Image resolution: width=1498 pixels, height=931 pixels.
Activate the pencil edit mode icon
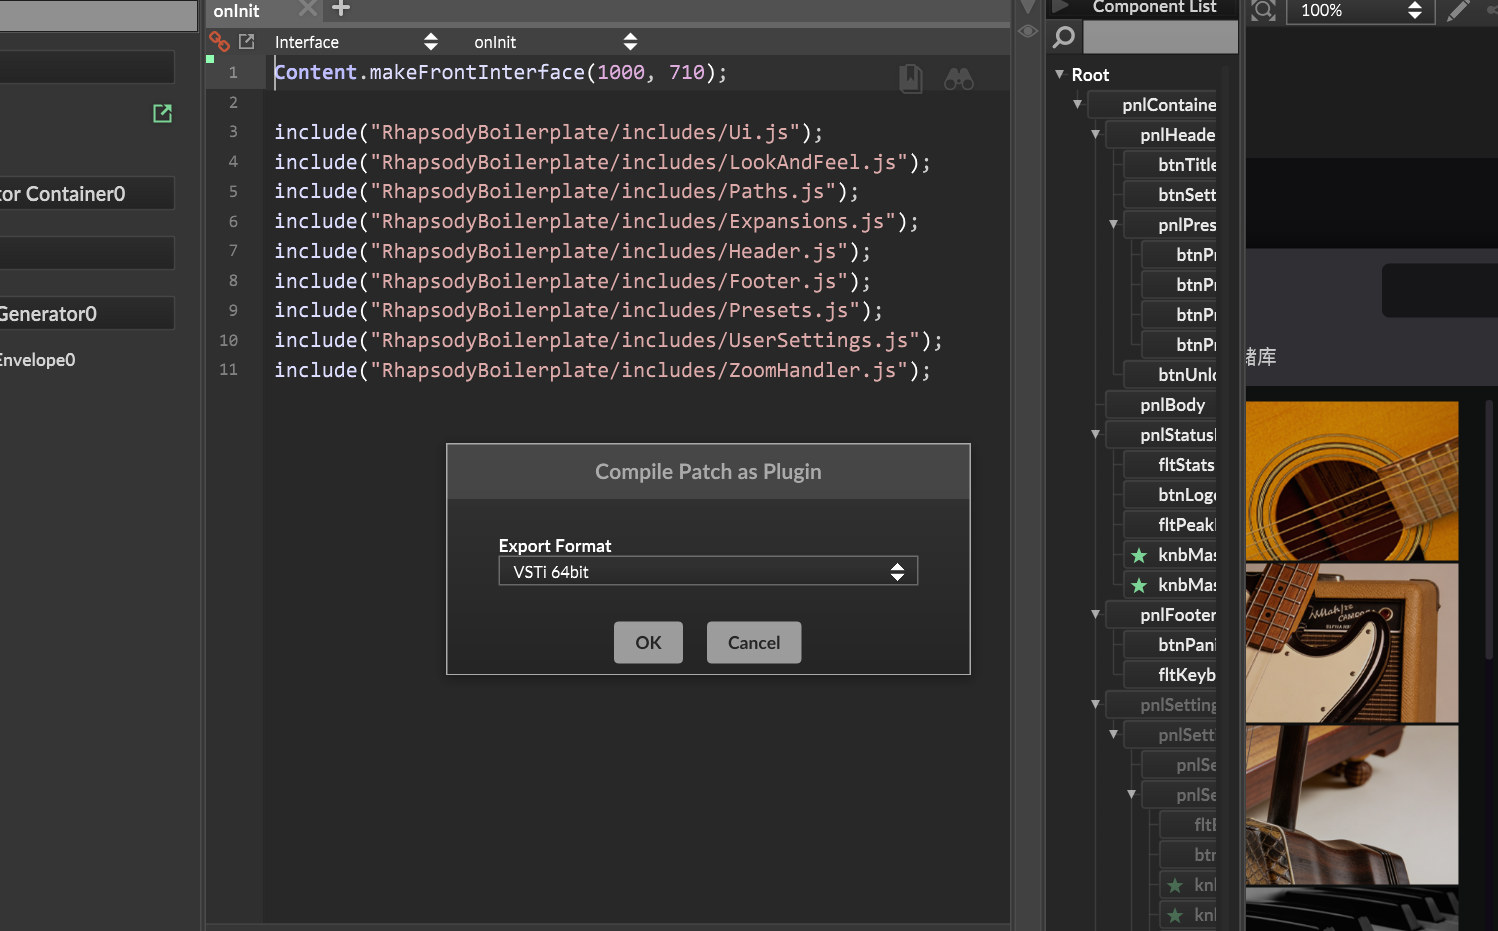(x=1458, y=10)
